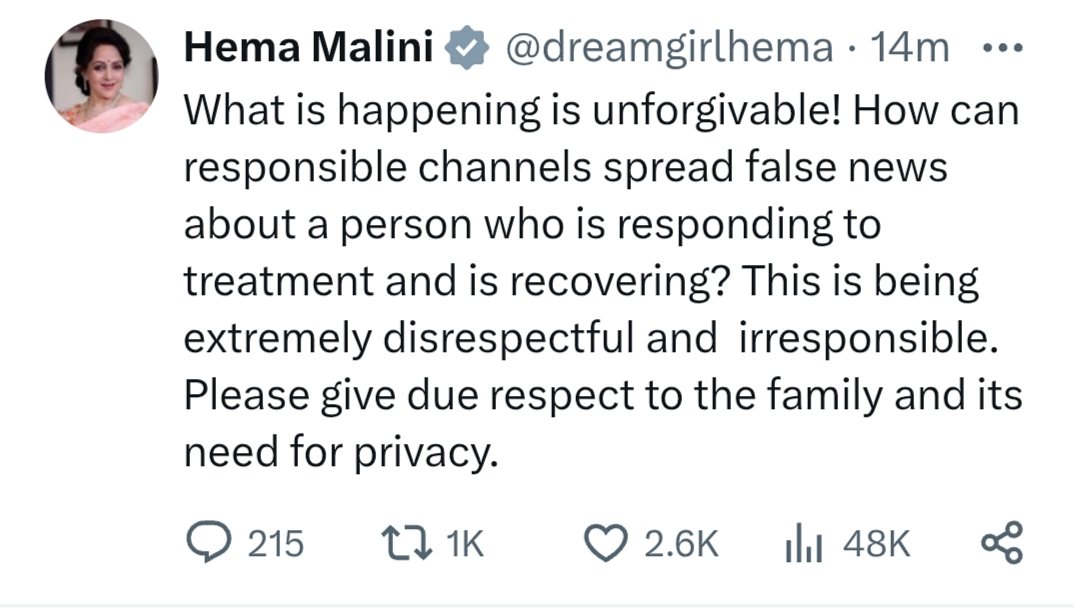This screenshot has width=1076, height=608.
Task: Like the tweet with the heart icon
Action: click(603, 543)
